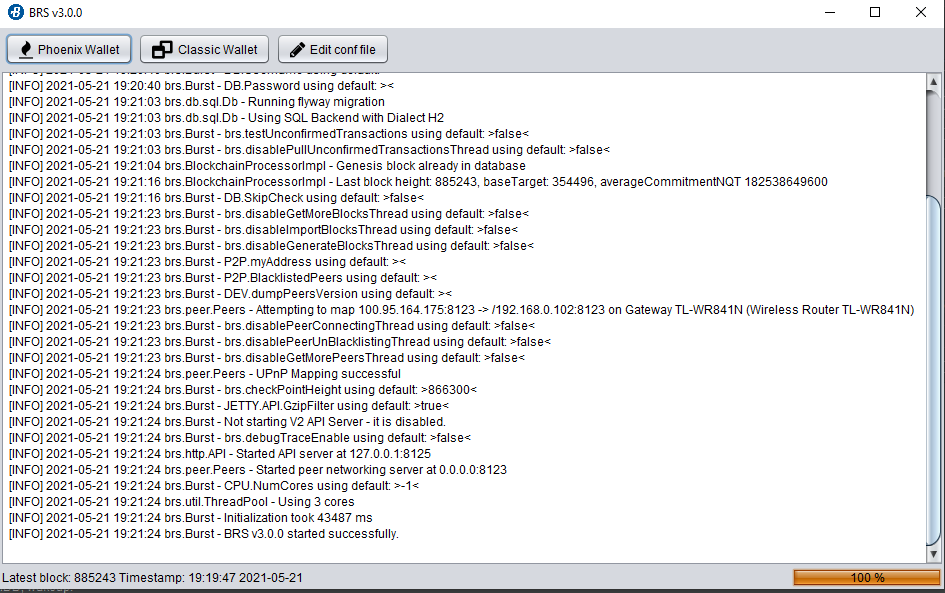Select the 'brs.debugTraceEnable' log line
Image resolution: width=945 pixels, height=593 pixels.
click(240, 438)
